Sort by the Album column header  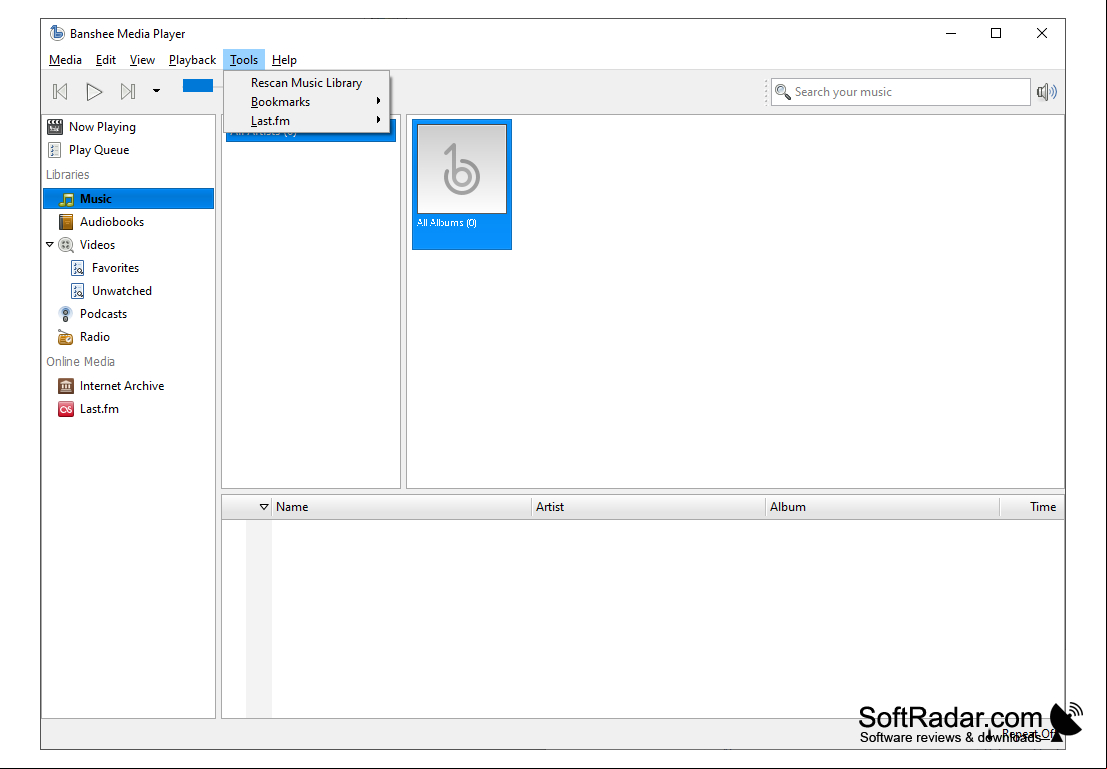click(x=882, y=507)
